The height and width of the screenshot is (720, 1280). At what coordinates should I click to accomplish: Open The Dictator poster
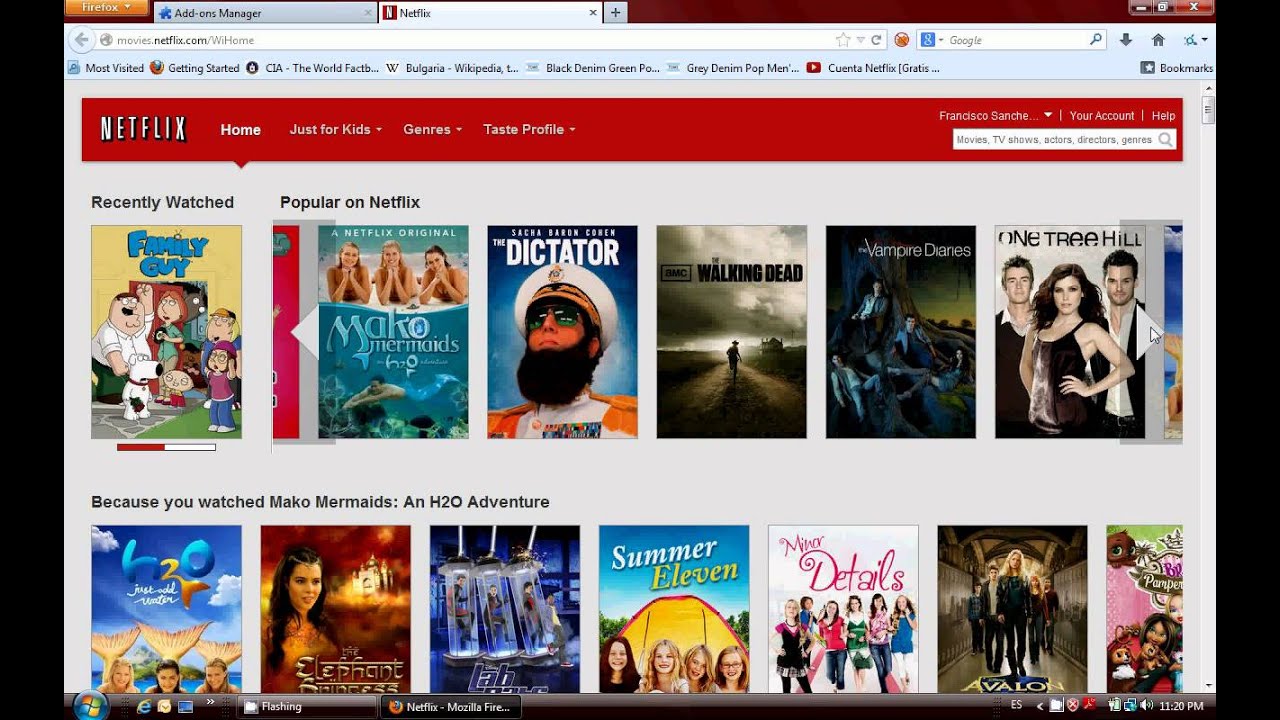(562, 332)
